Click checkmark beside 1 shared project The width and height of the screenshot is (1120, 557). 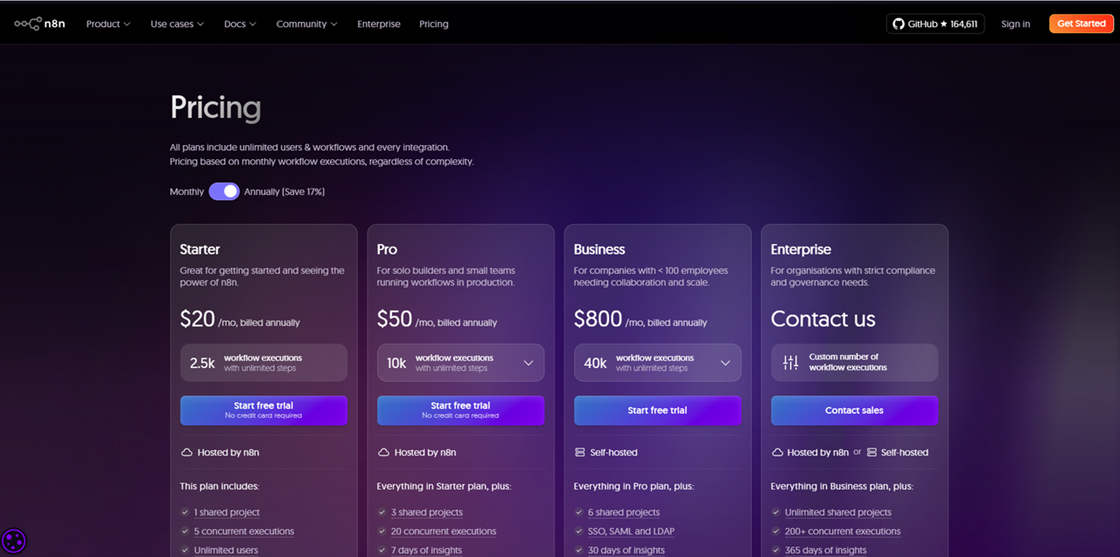[x=186, y=512]
